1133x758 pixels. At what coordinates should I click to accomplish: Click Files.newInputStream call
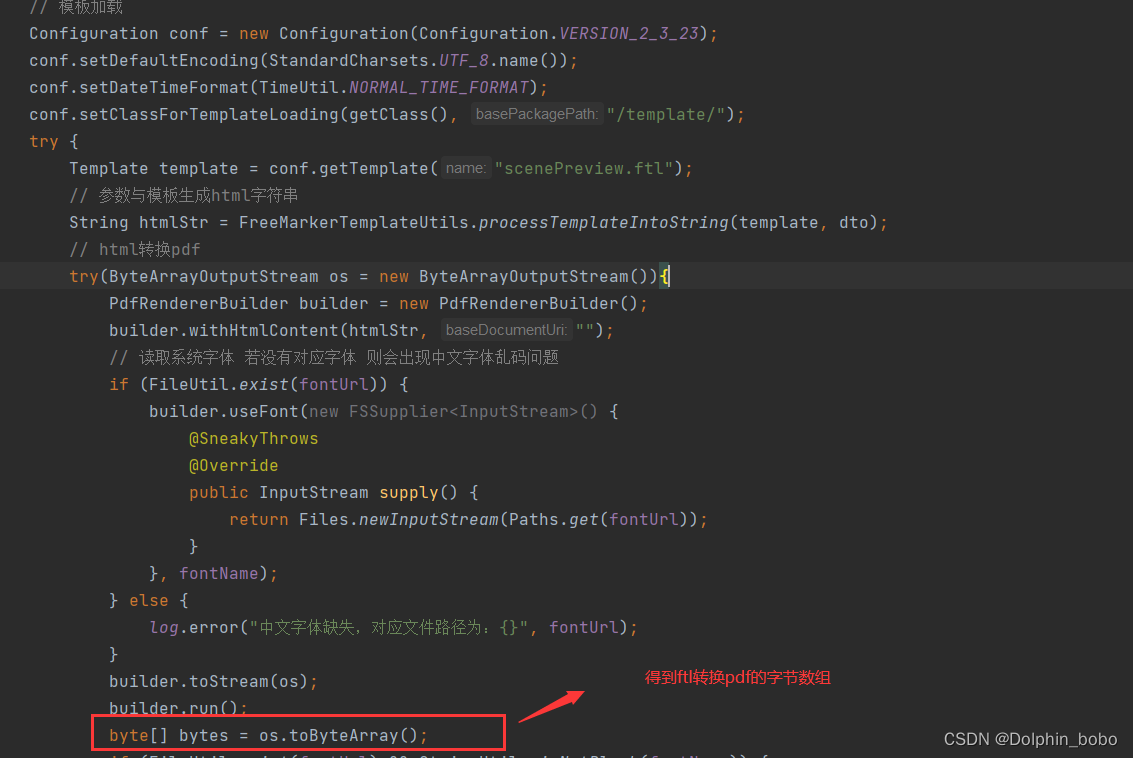(398, 520)
